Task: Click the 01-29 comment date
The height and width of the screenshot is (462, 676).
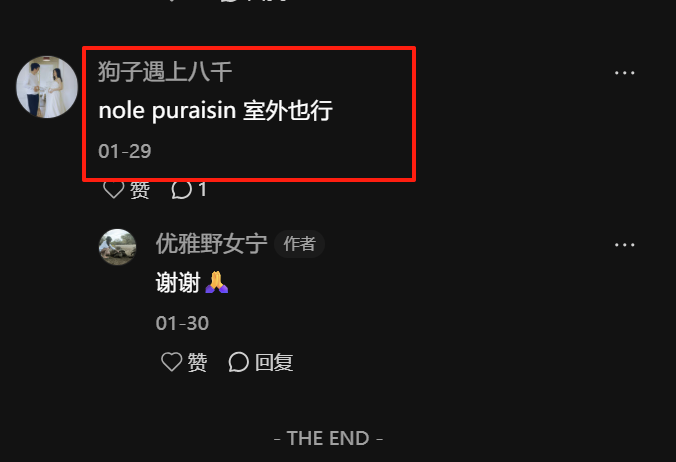Action: 125,151
